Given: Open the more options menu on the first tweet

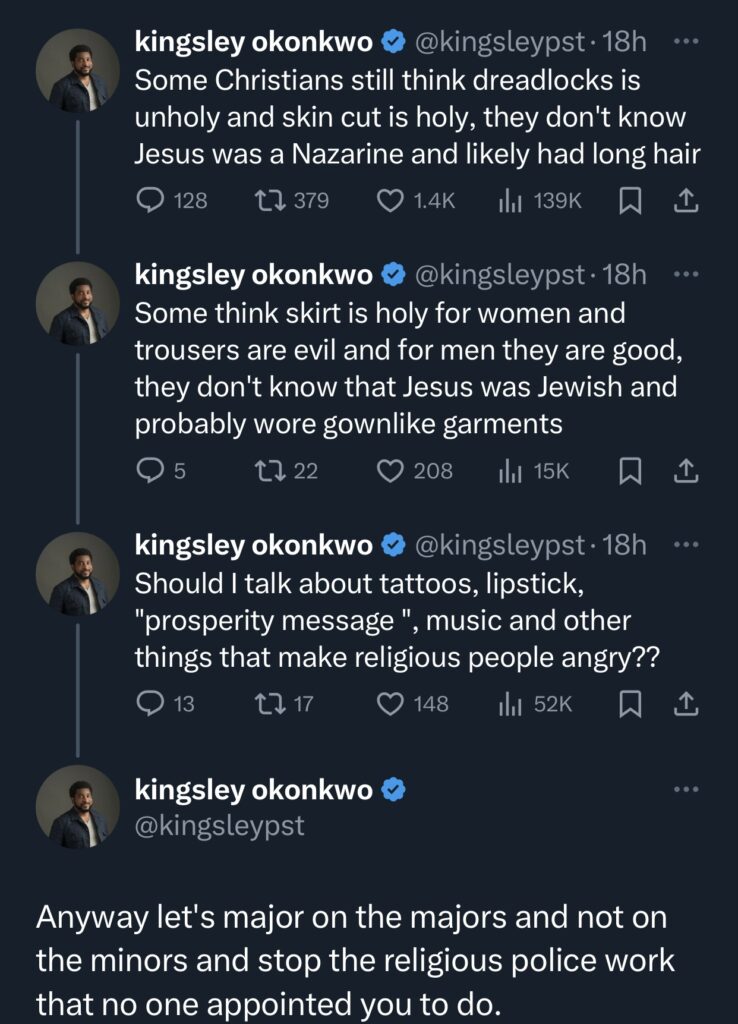Looking at the screenshot, I should [x=684, y=40].
